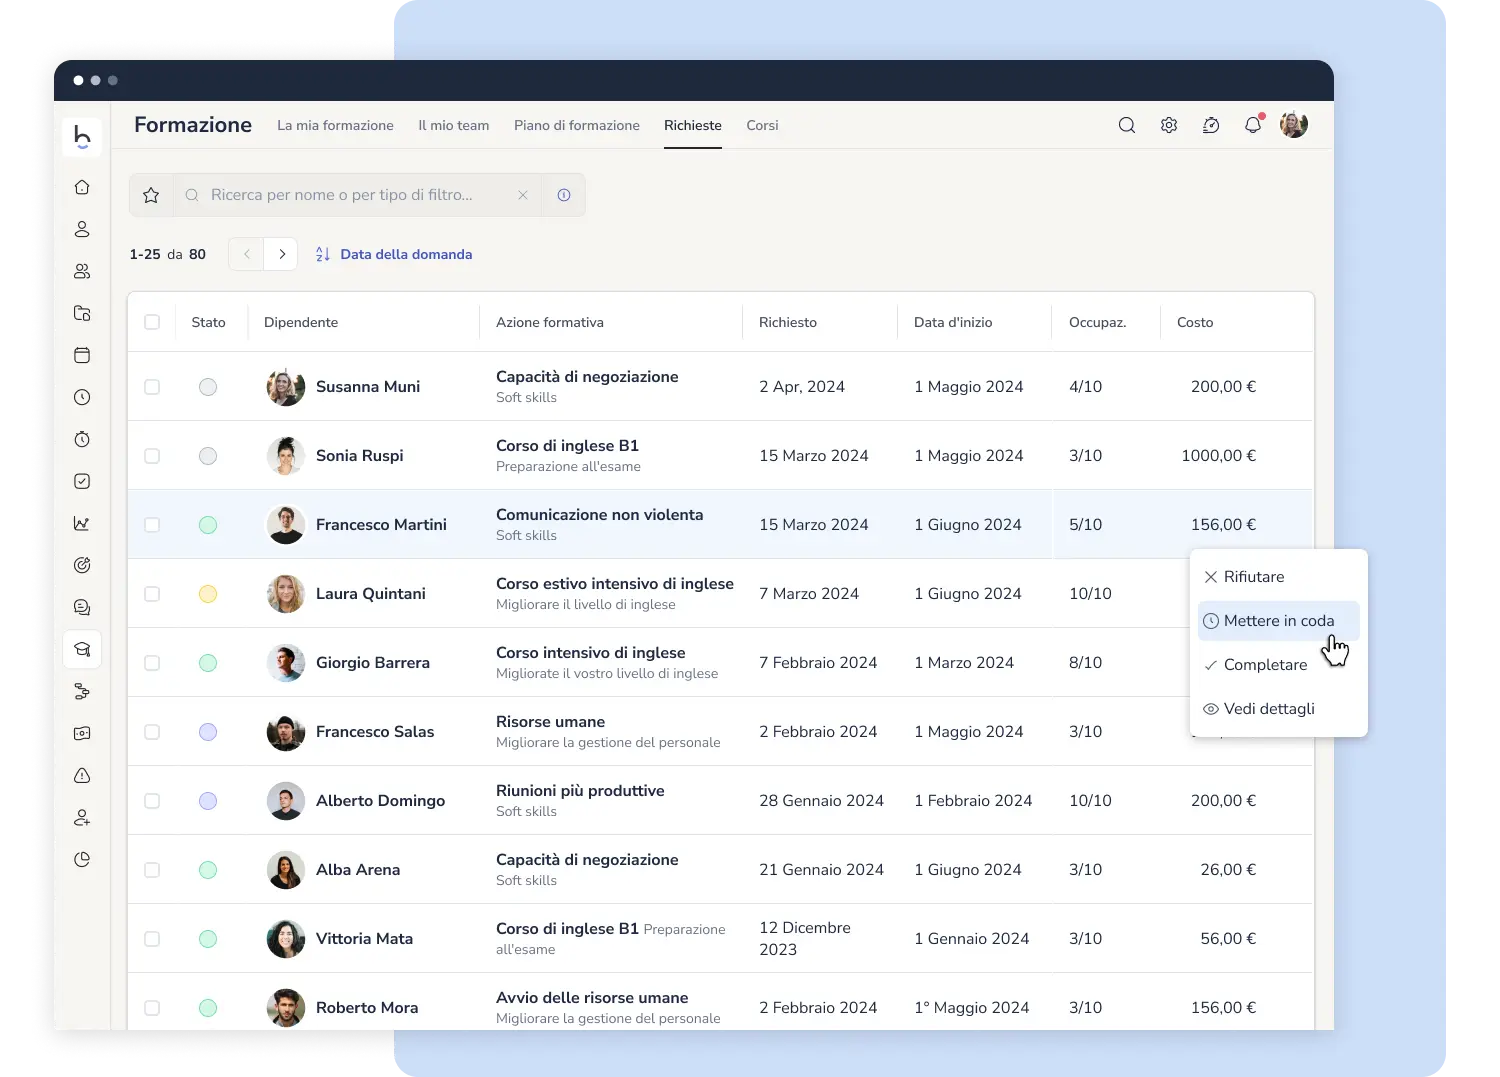
Task: Check the box for Laura Quintani
Action: click(152, 594)
